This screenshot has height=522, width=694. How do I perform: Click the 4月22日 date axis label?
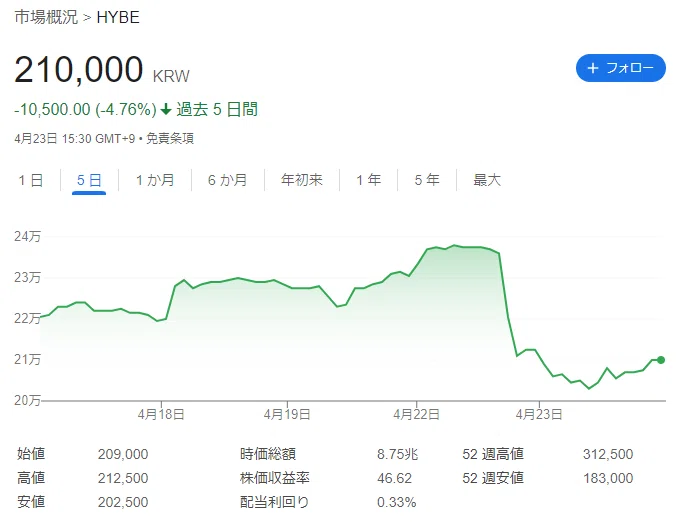point(416,414)
